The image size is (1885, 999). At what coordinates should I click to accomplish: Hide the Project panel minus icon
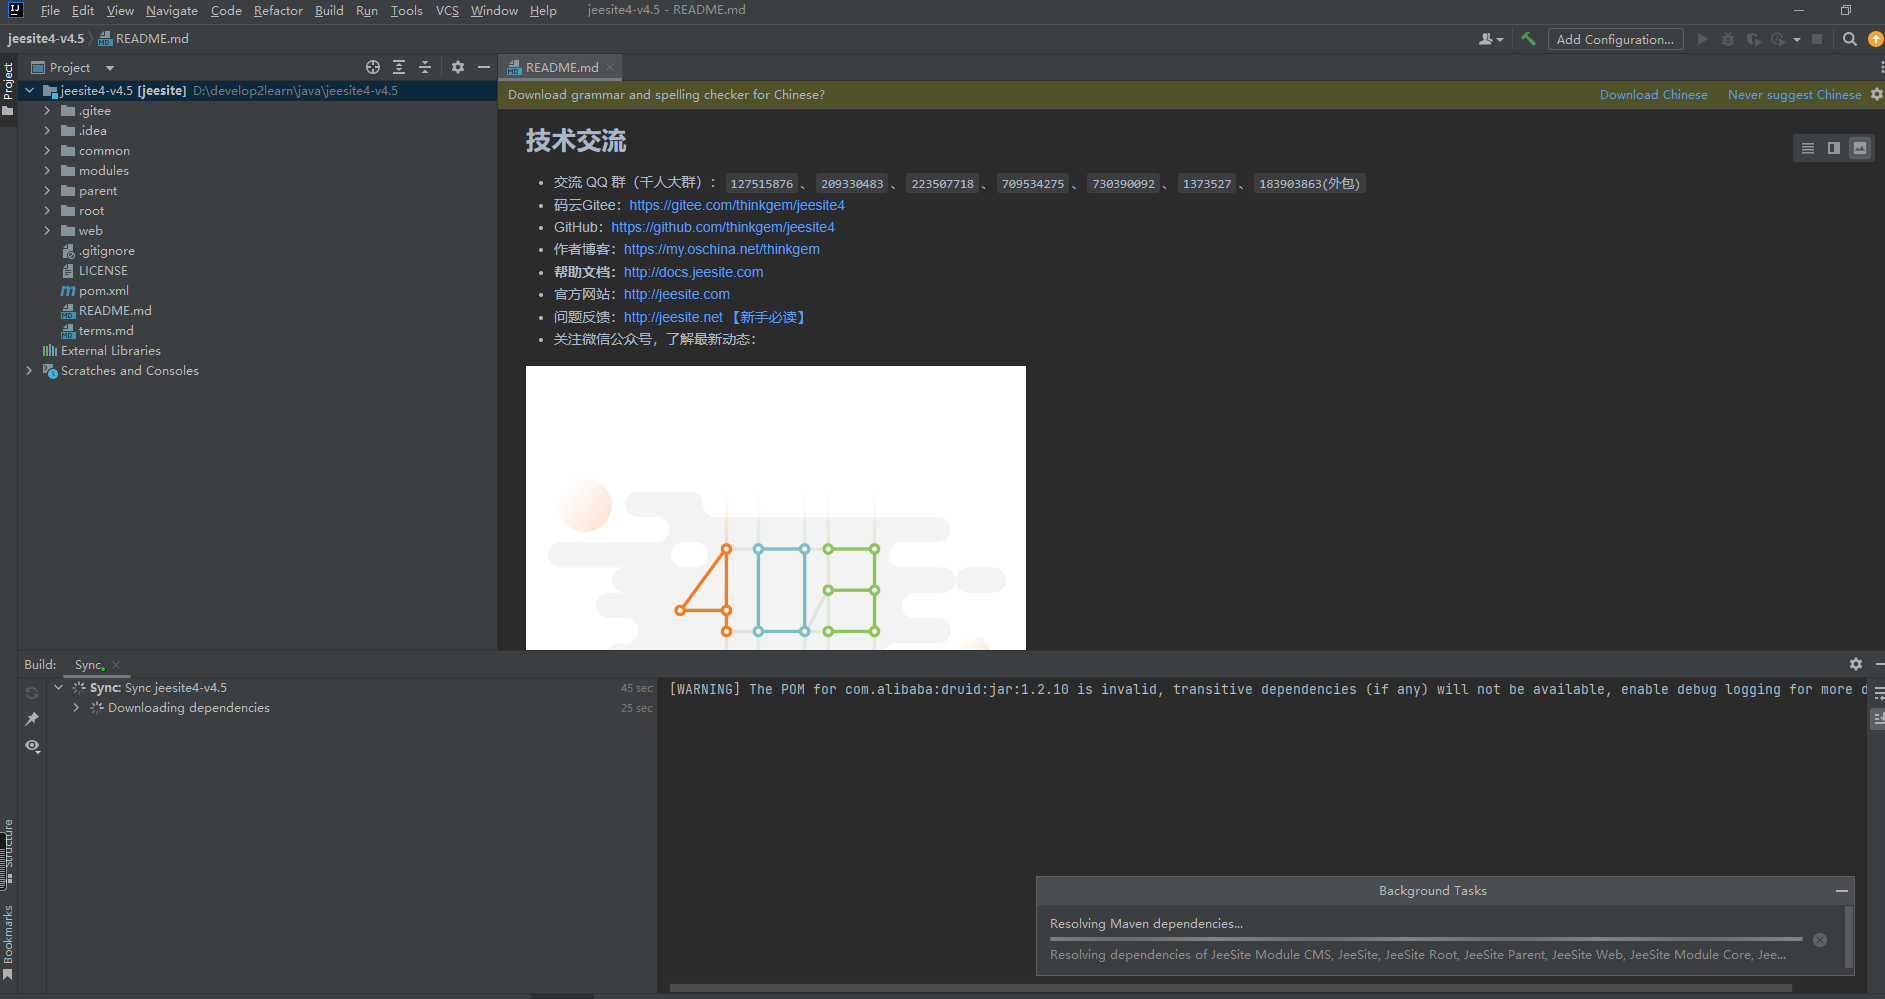click(x=484, y=67)
